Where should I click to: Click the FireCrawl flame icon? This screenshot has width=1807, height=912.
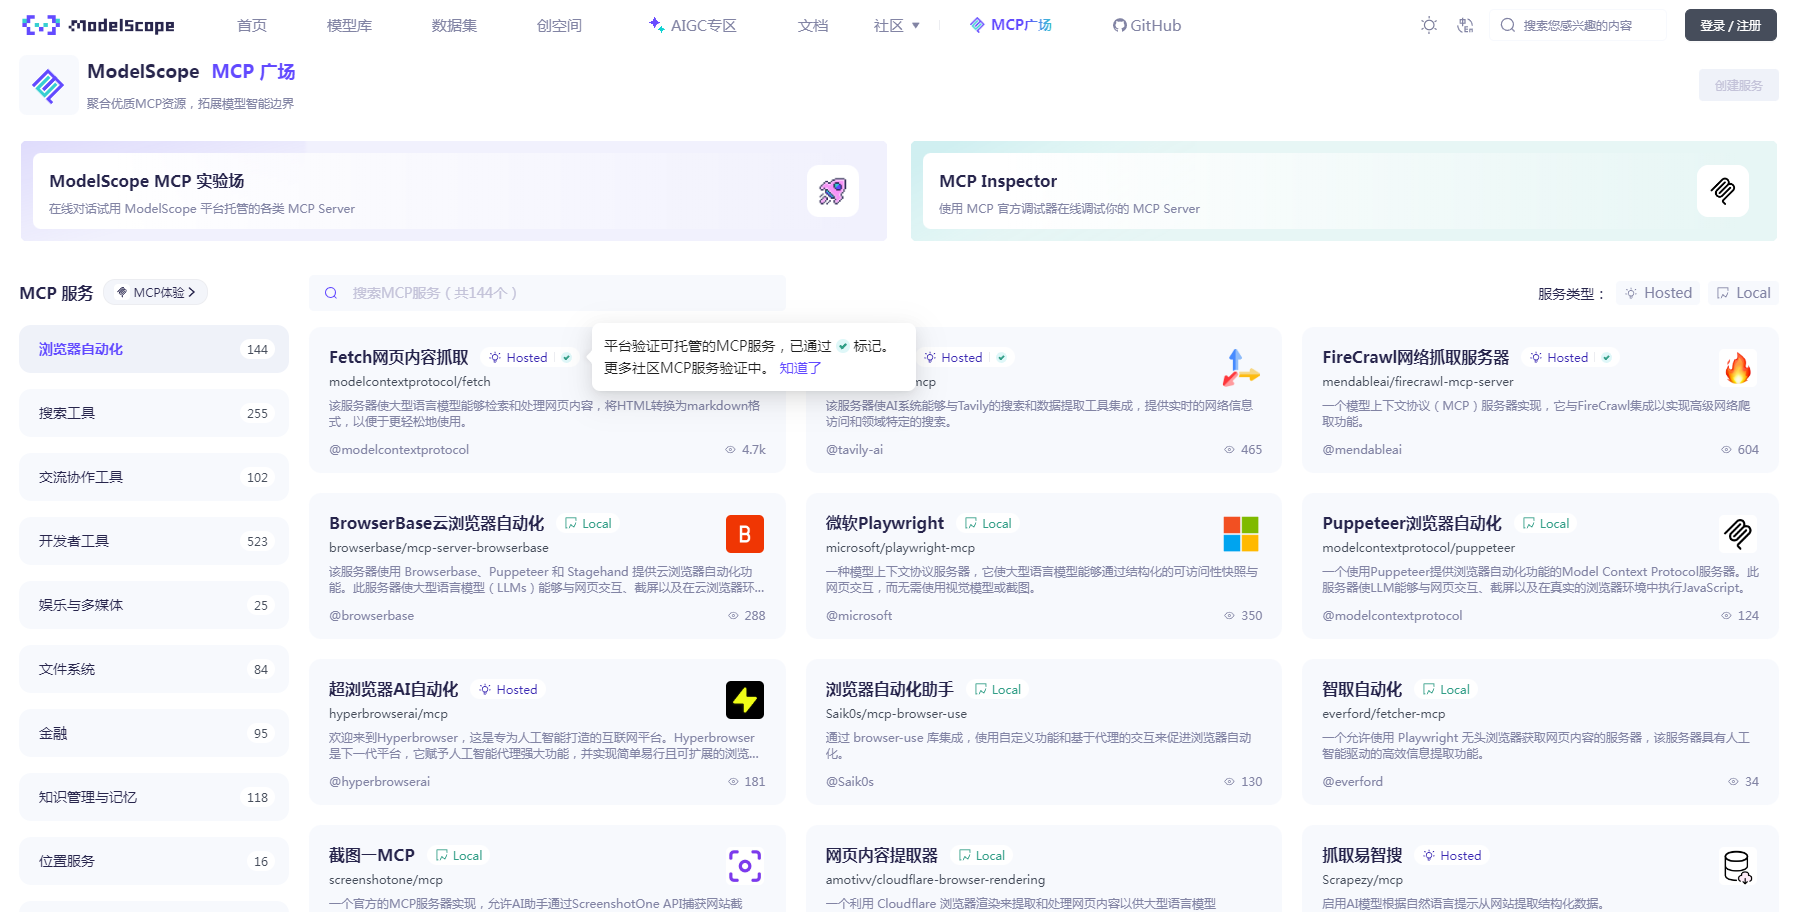1737,368
